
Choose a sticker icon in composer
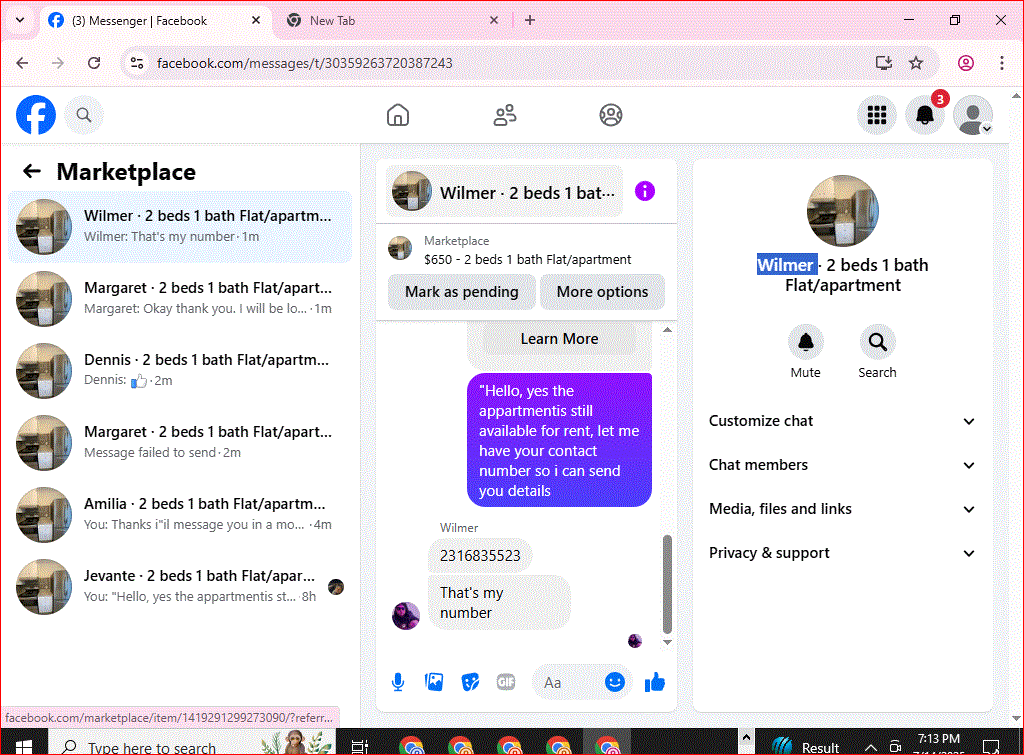tap(470, 683)
